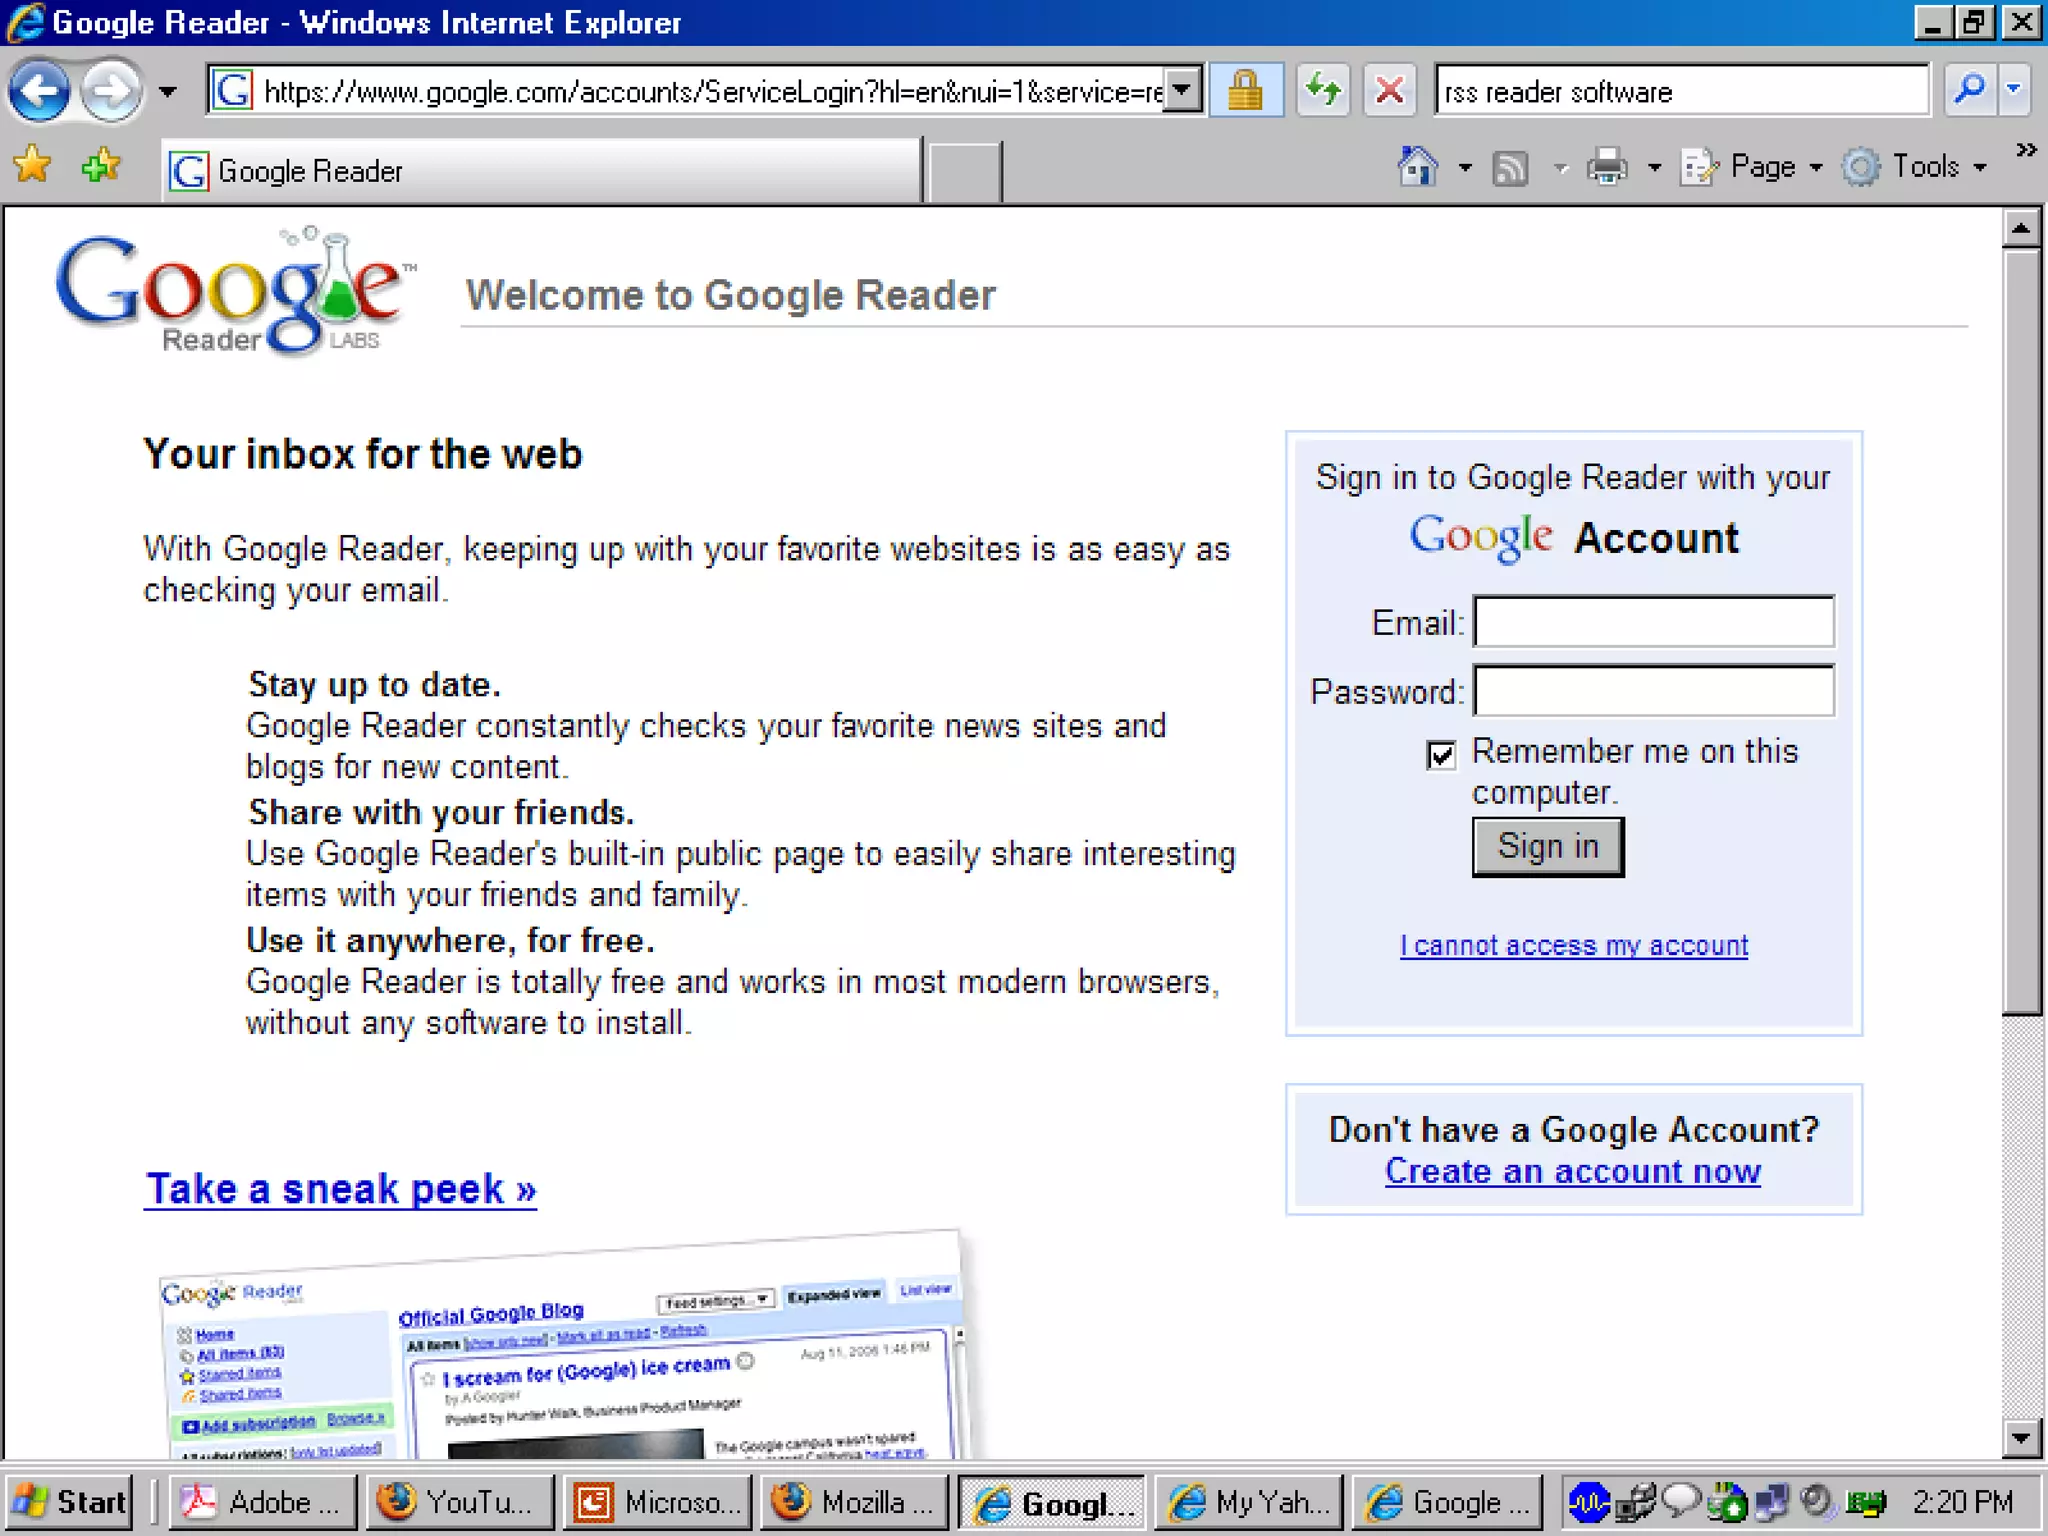Click the browser Back arrow button
Screen dimensions: 2048x1536
(x=40, y=92)
